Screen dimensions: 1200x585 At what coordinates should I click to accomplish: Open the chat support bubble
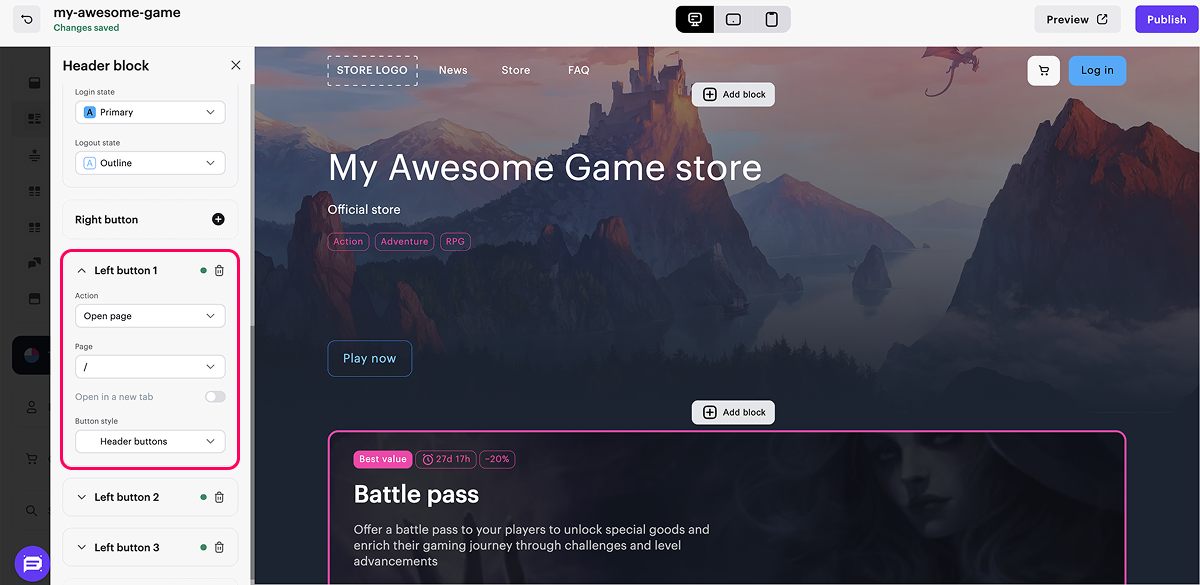click(32, 564)
